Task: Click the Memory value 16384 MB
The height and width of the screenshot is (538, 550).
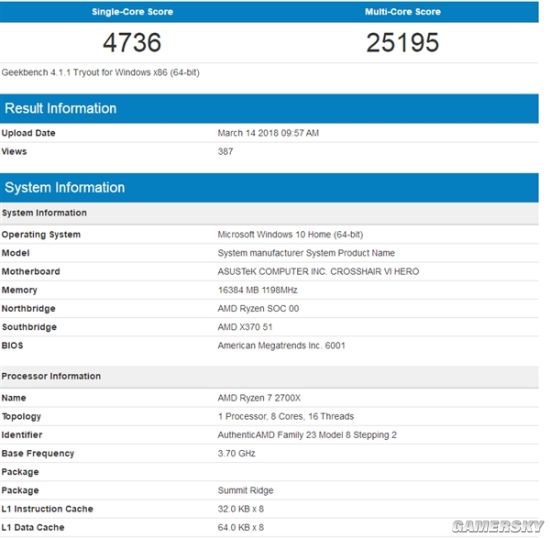Action: [257, 290]
